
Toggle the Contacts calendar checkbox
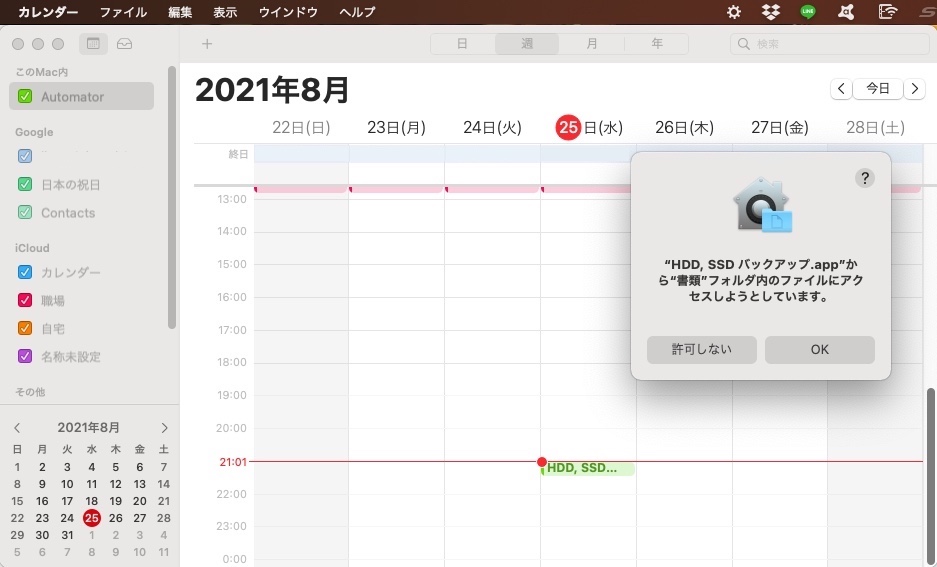[x=25, y=212]
